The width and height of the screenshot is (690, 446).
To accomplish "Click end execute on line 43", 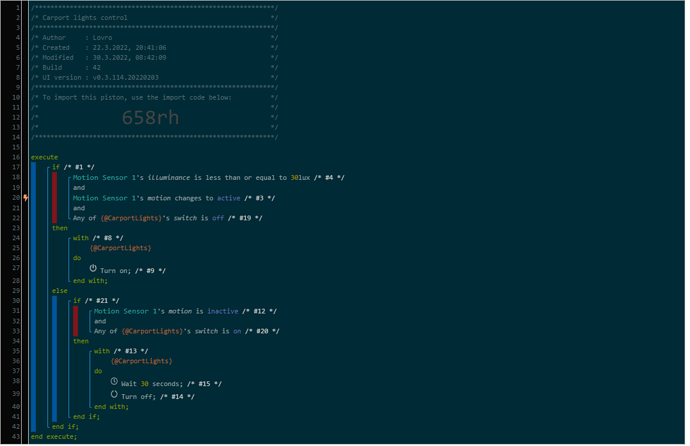I will pos(54,437).
